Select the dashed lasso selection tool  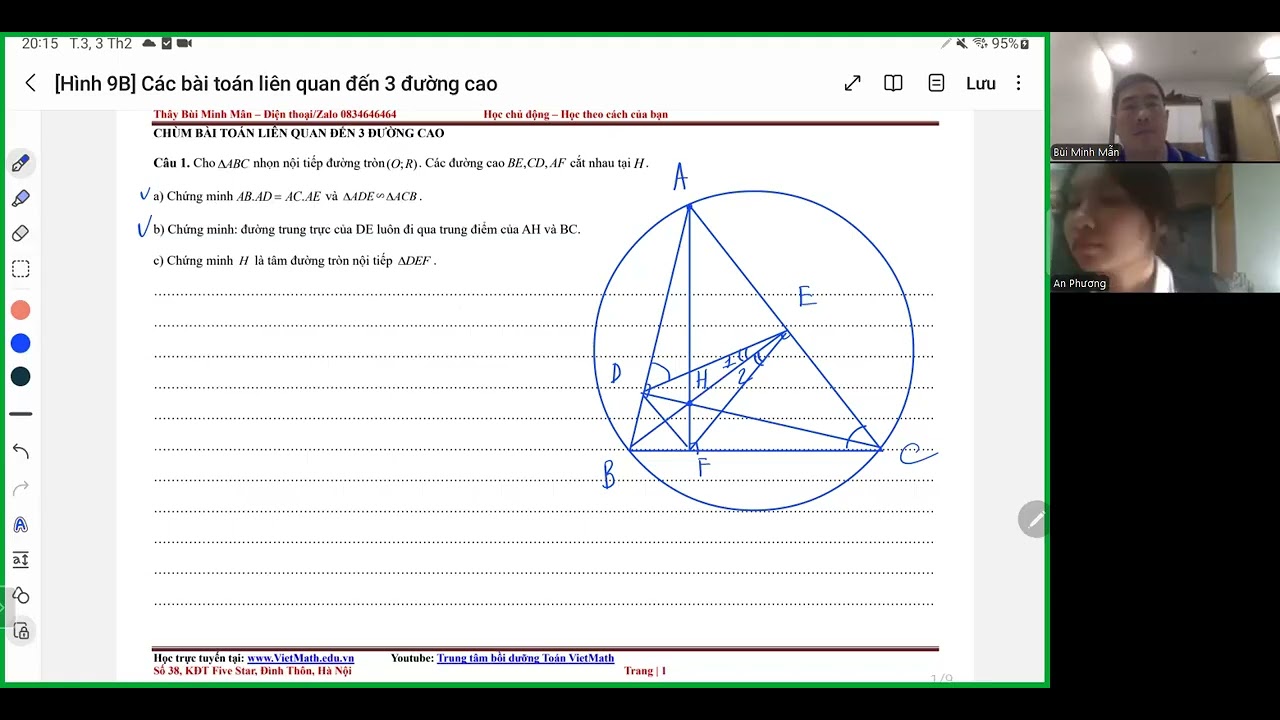click(x=20, y=269)
